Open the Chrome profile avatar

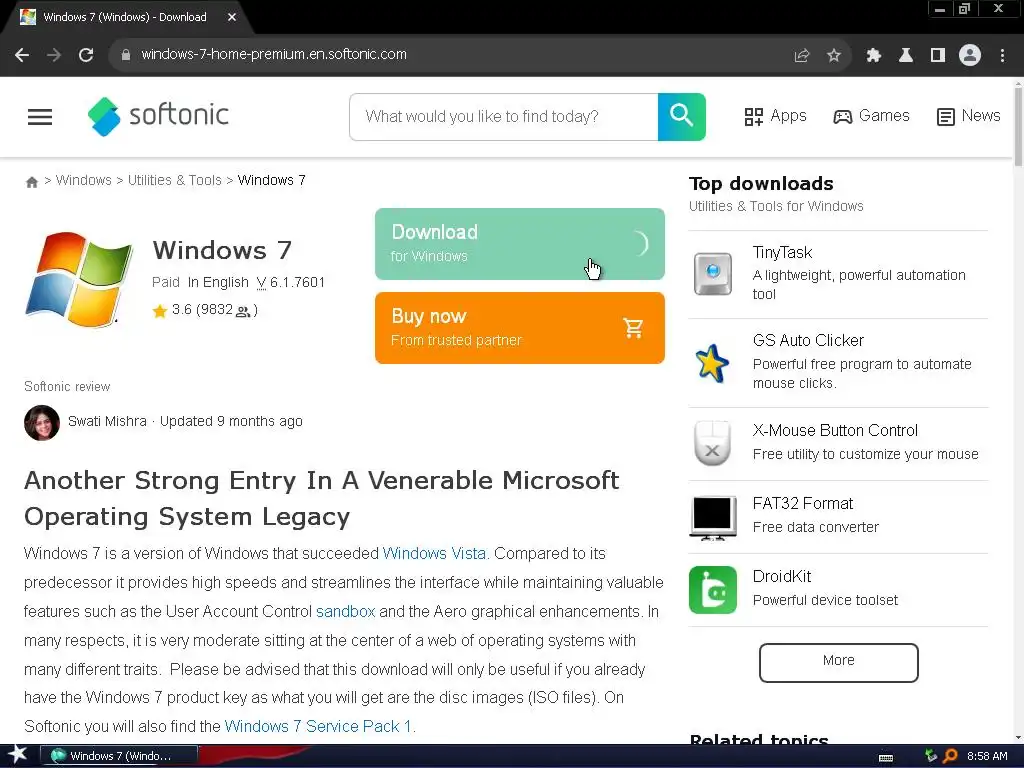click(x=970, y=55)
